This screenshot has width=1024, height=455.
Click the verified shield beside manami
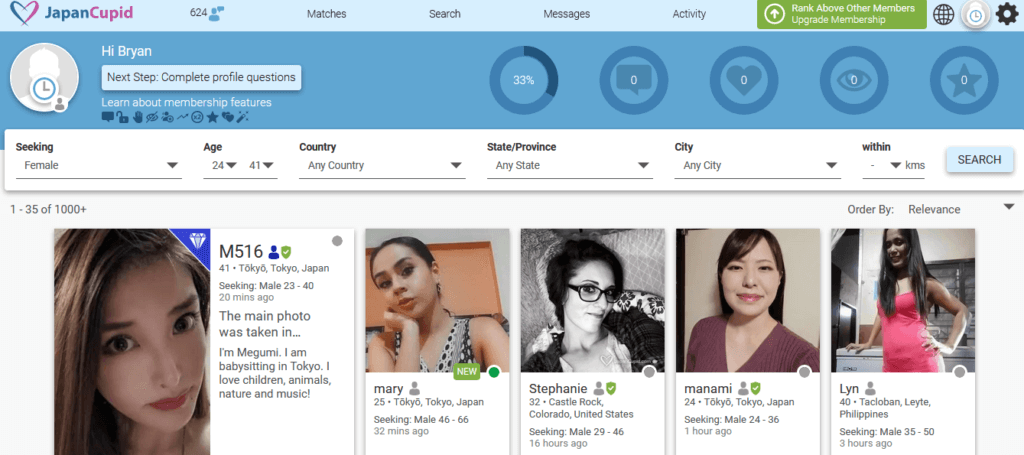pos(755,388)
